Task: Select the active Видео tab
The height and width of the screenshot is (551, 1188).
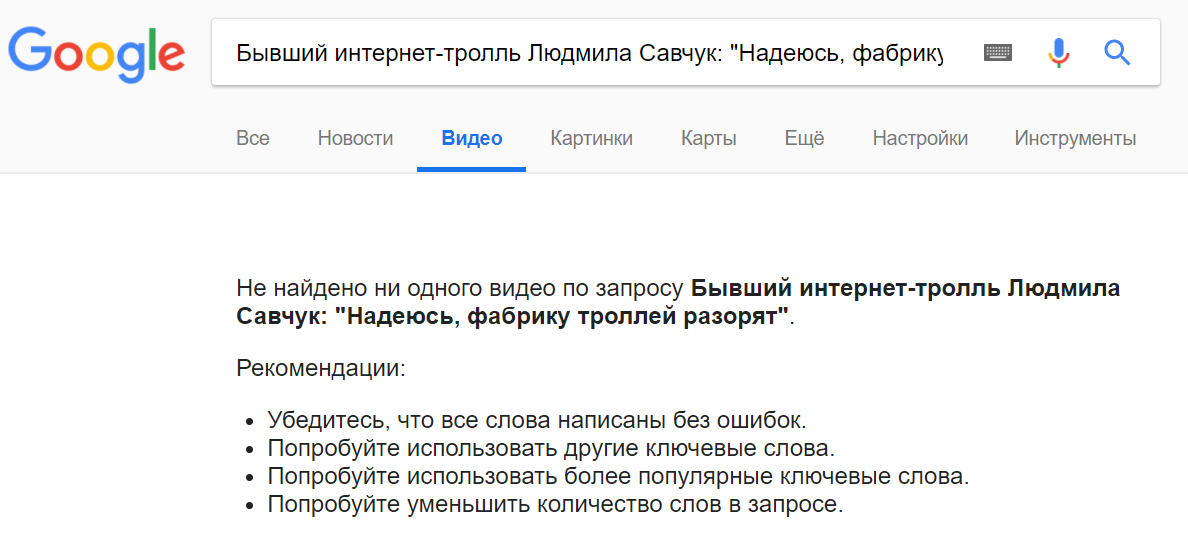Action: pyautogui.click(x=471, y=139)
